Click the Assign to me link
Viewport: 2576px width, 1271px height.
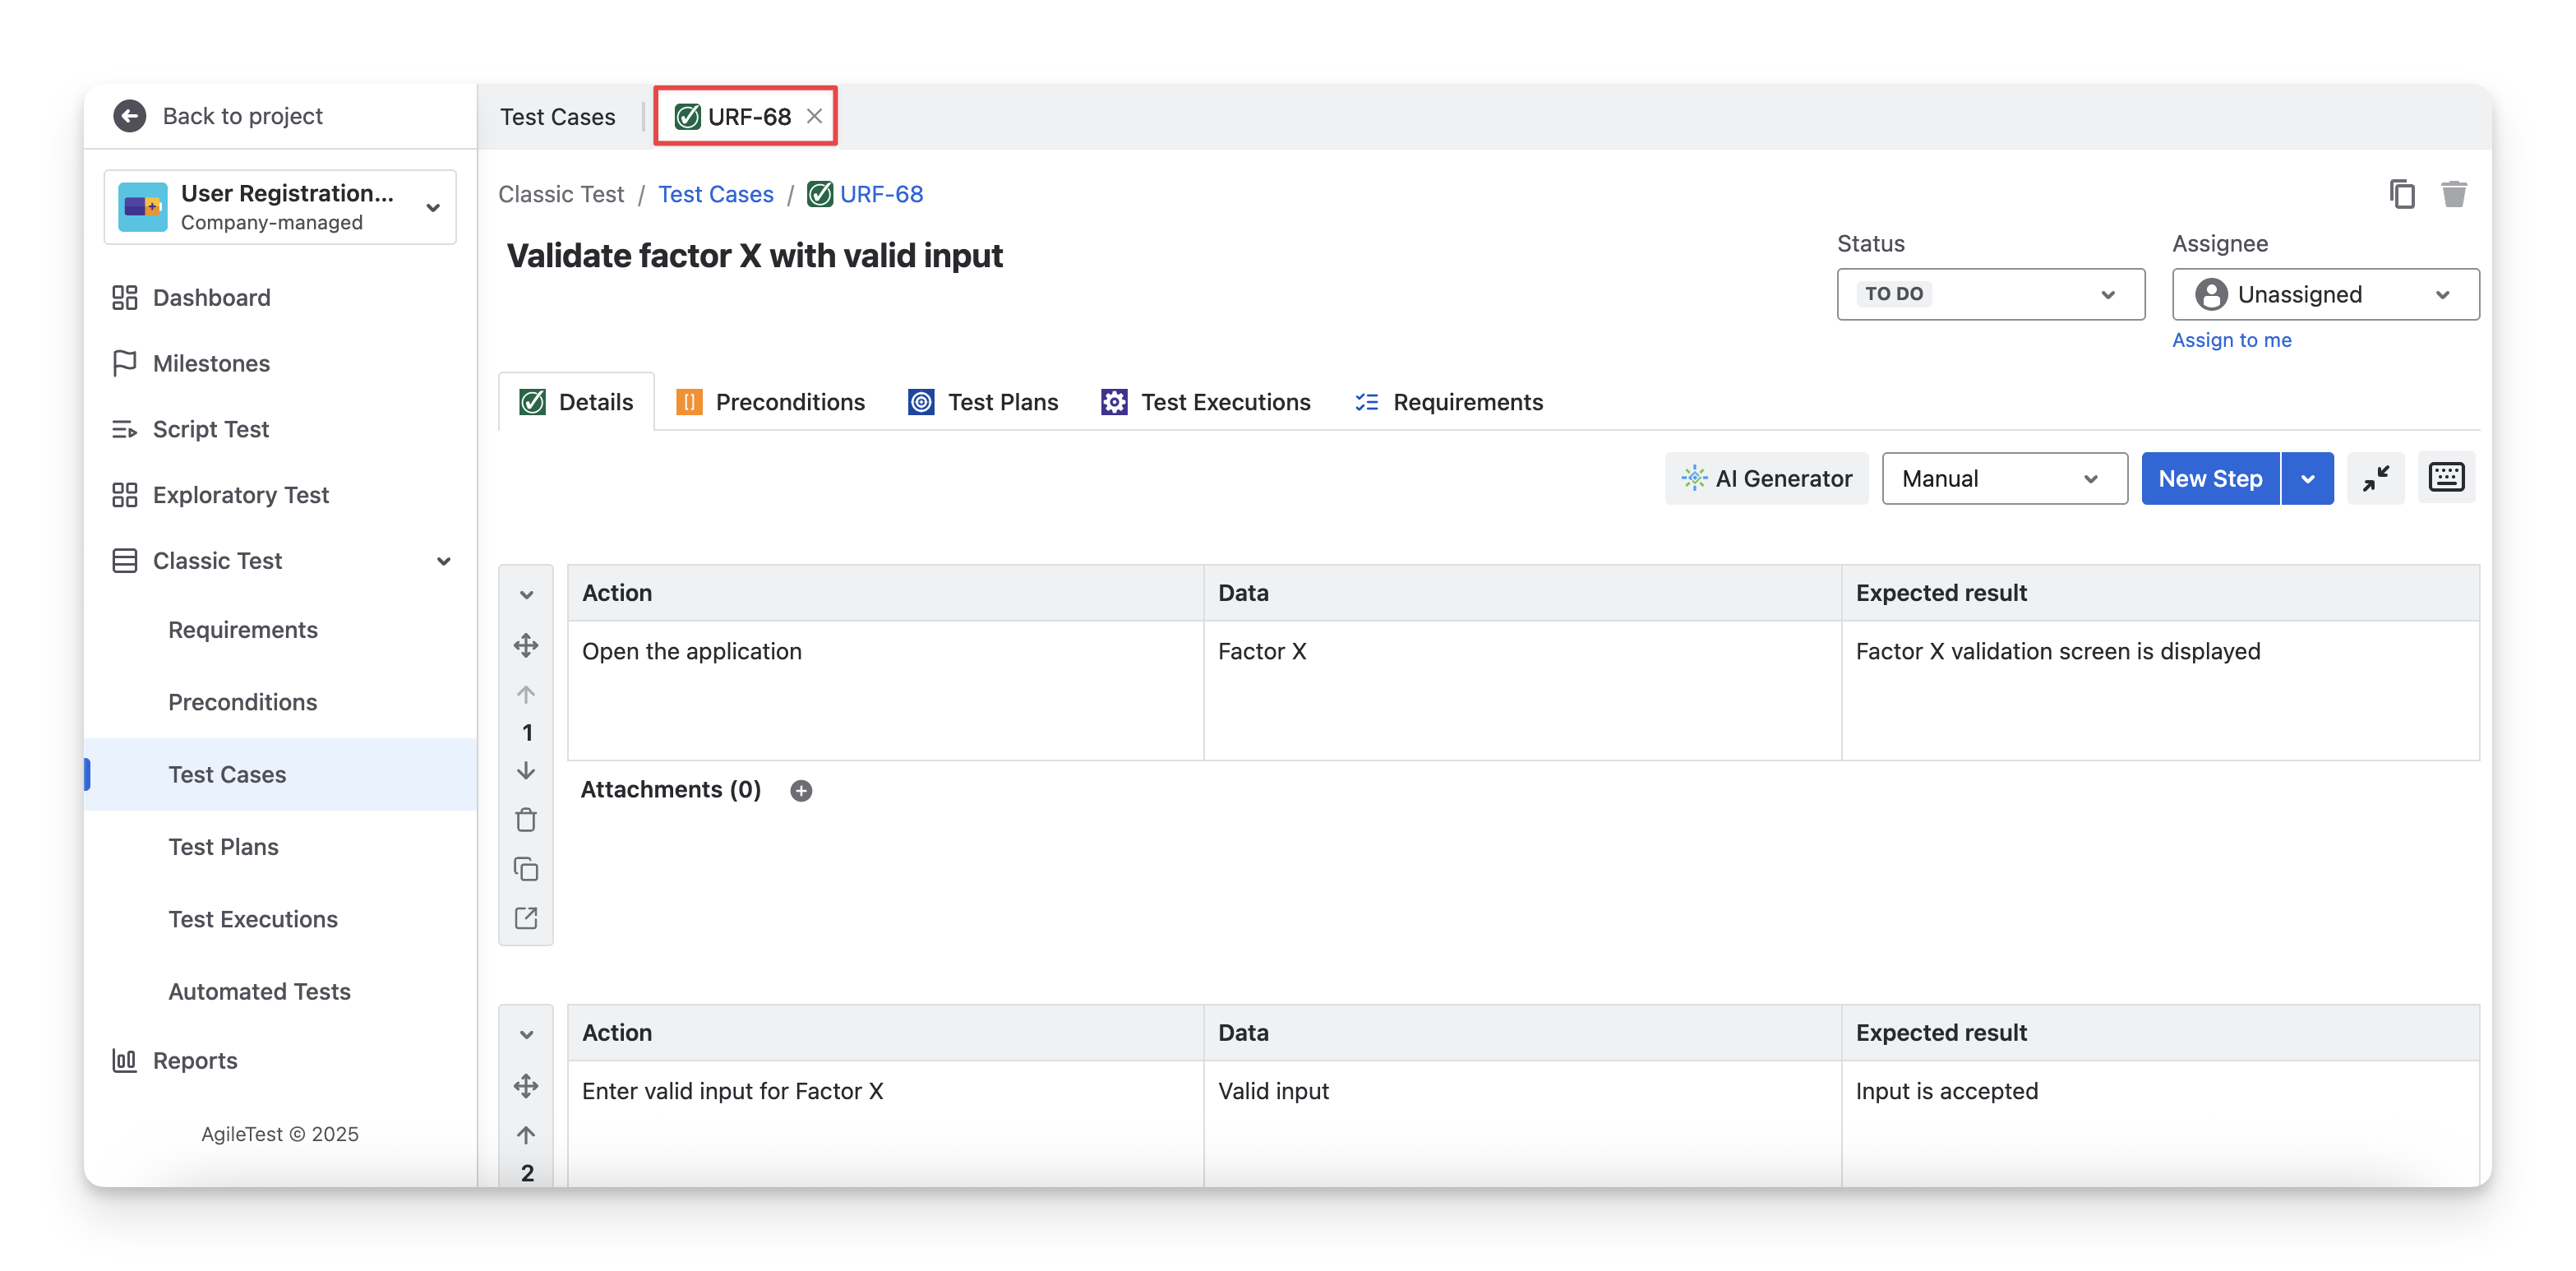click(2231, 340)
